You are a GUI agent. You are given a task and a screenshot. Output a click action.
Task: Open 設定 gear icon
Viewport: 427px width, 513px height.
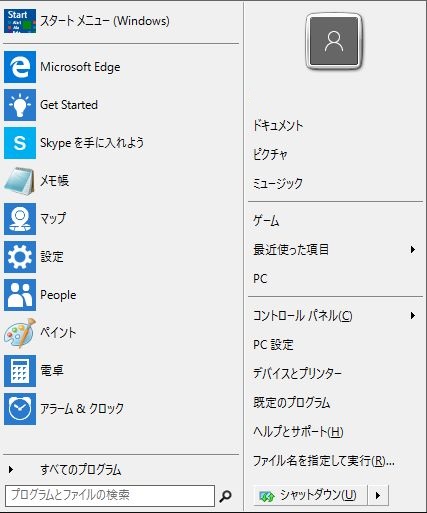(20, 257)
